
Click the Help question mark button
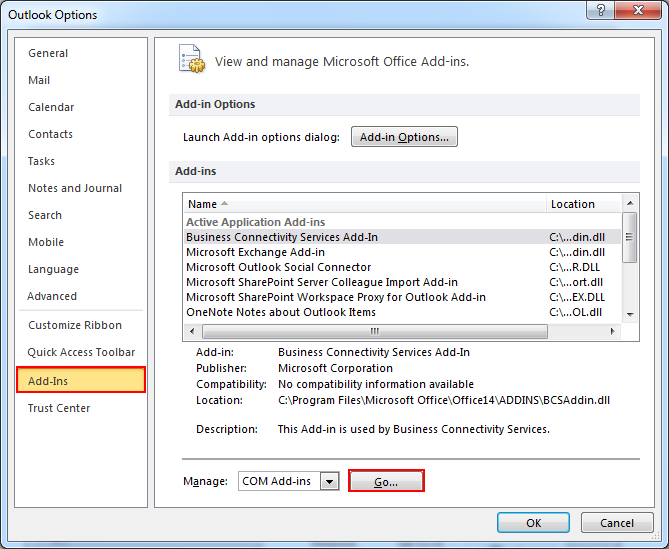(601, 10)
